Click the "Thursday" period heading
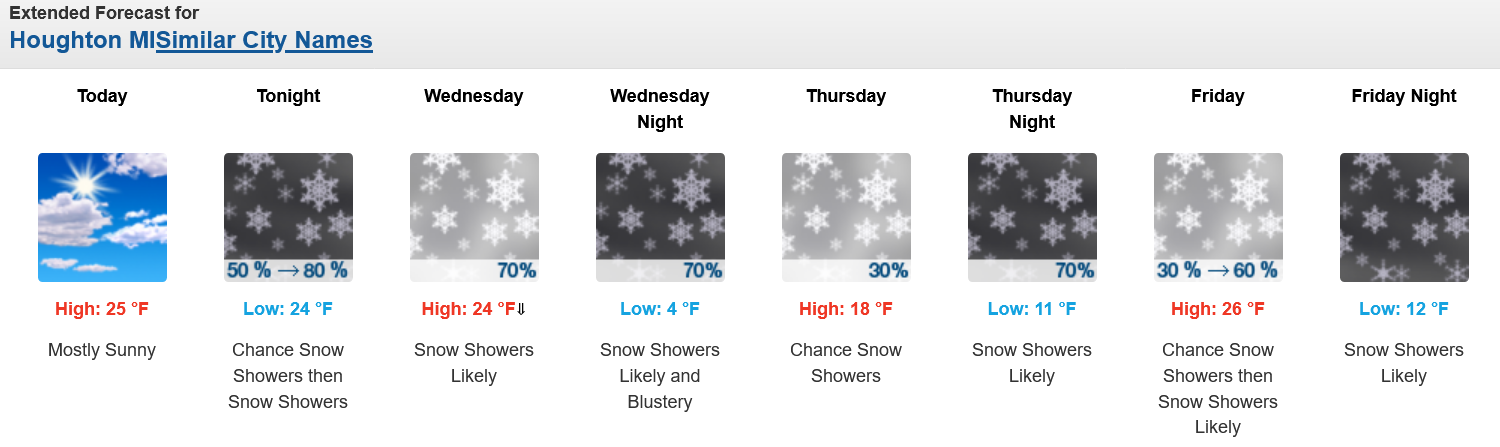1500x447 pixels. pos(846,96)
